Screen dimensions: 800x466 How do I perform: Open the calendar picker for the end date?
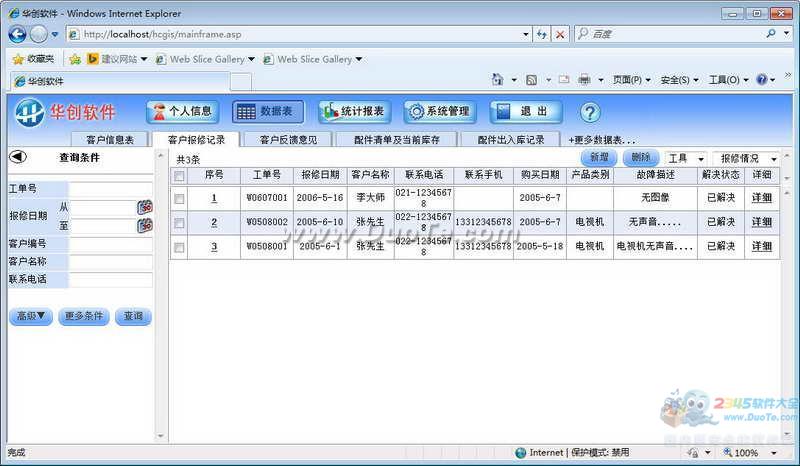(145, 226)
